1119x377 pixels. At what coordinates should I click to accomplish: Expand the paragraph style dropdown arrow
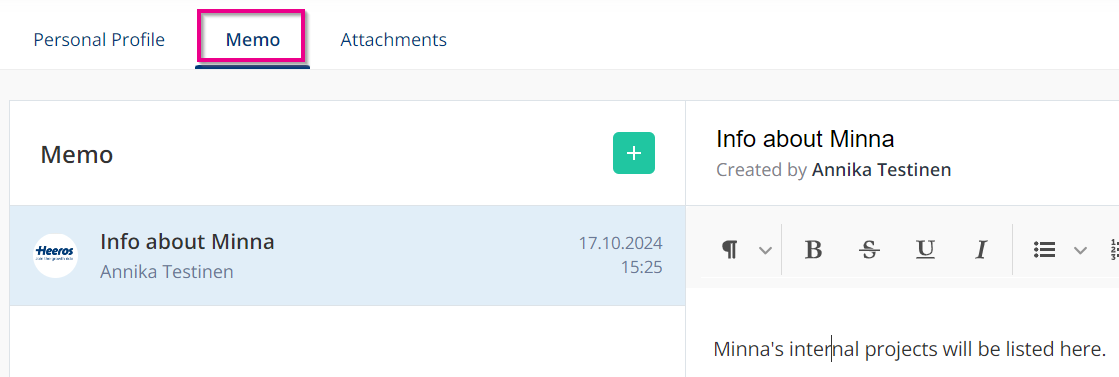pos(765,250)
